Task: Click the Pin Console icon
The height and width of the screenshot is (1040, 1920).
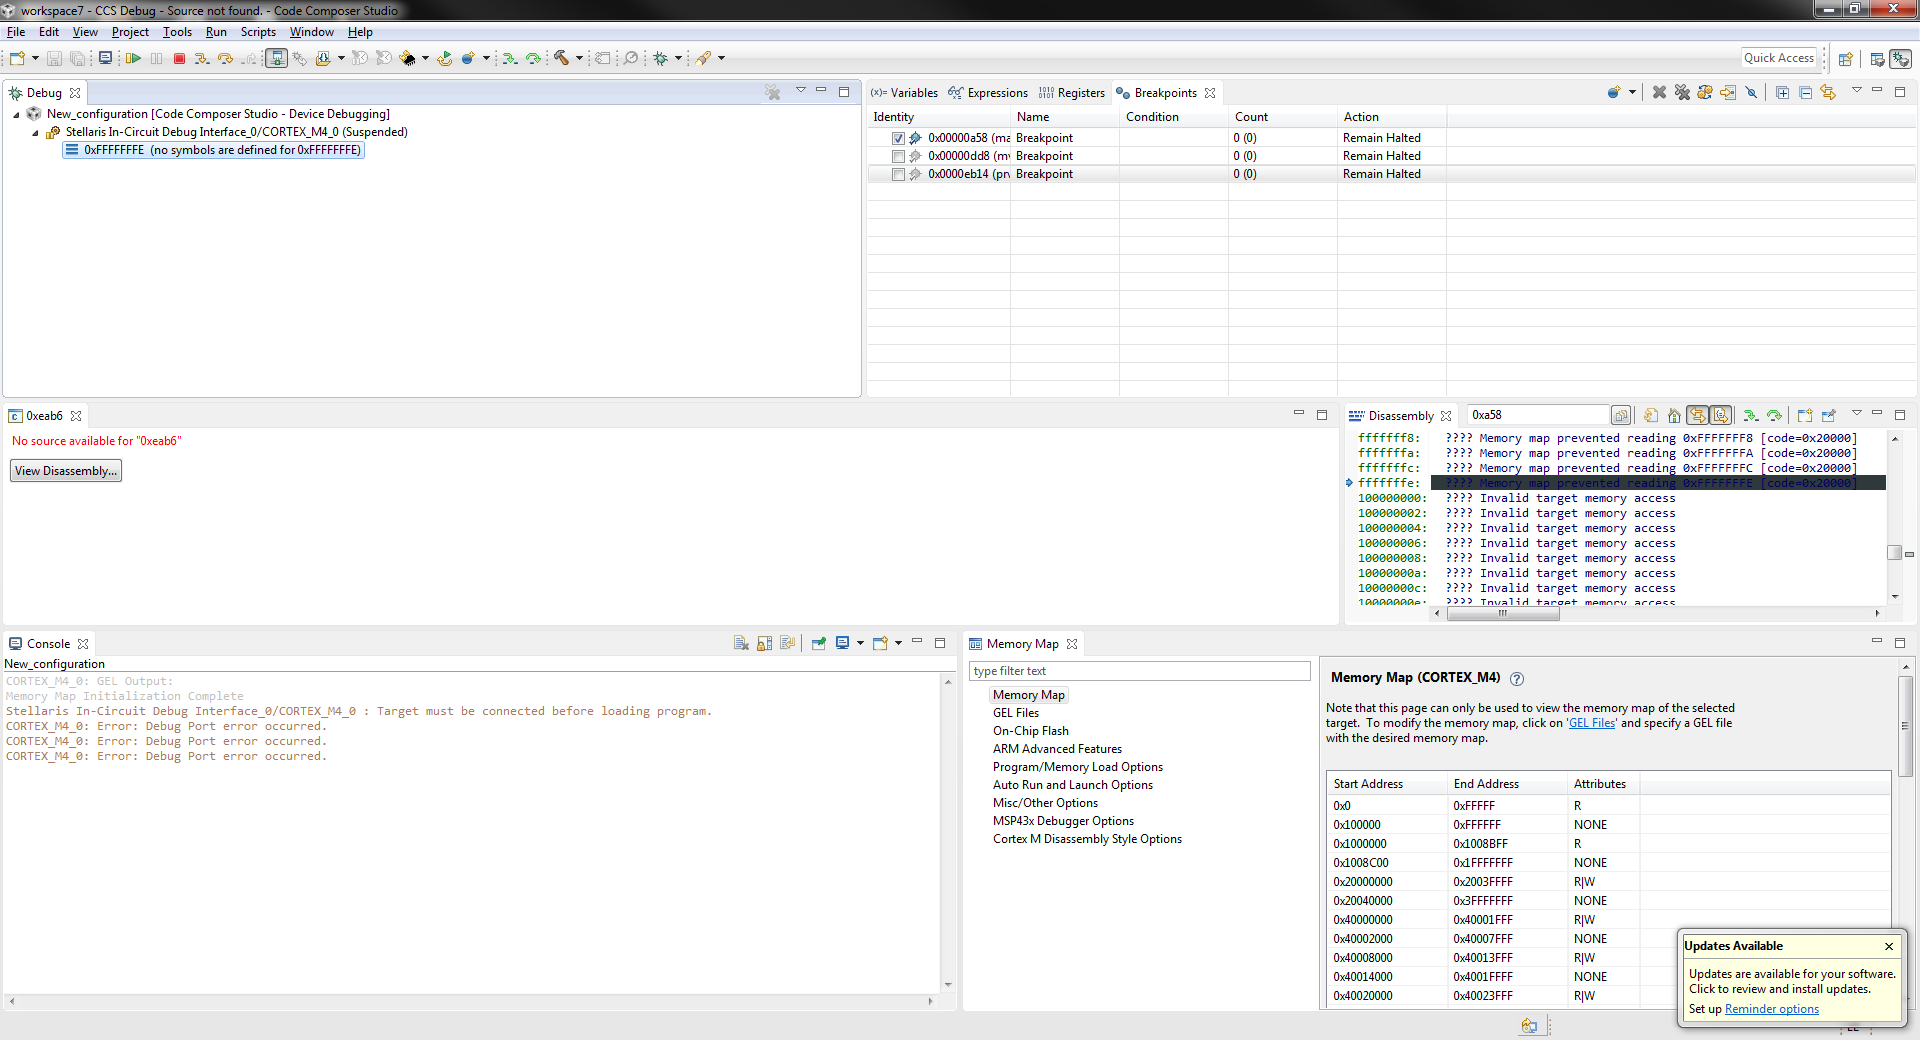Action: 818,643
